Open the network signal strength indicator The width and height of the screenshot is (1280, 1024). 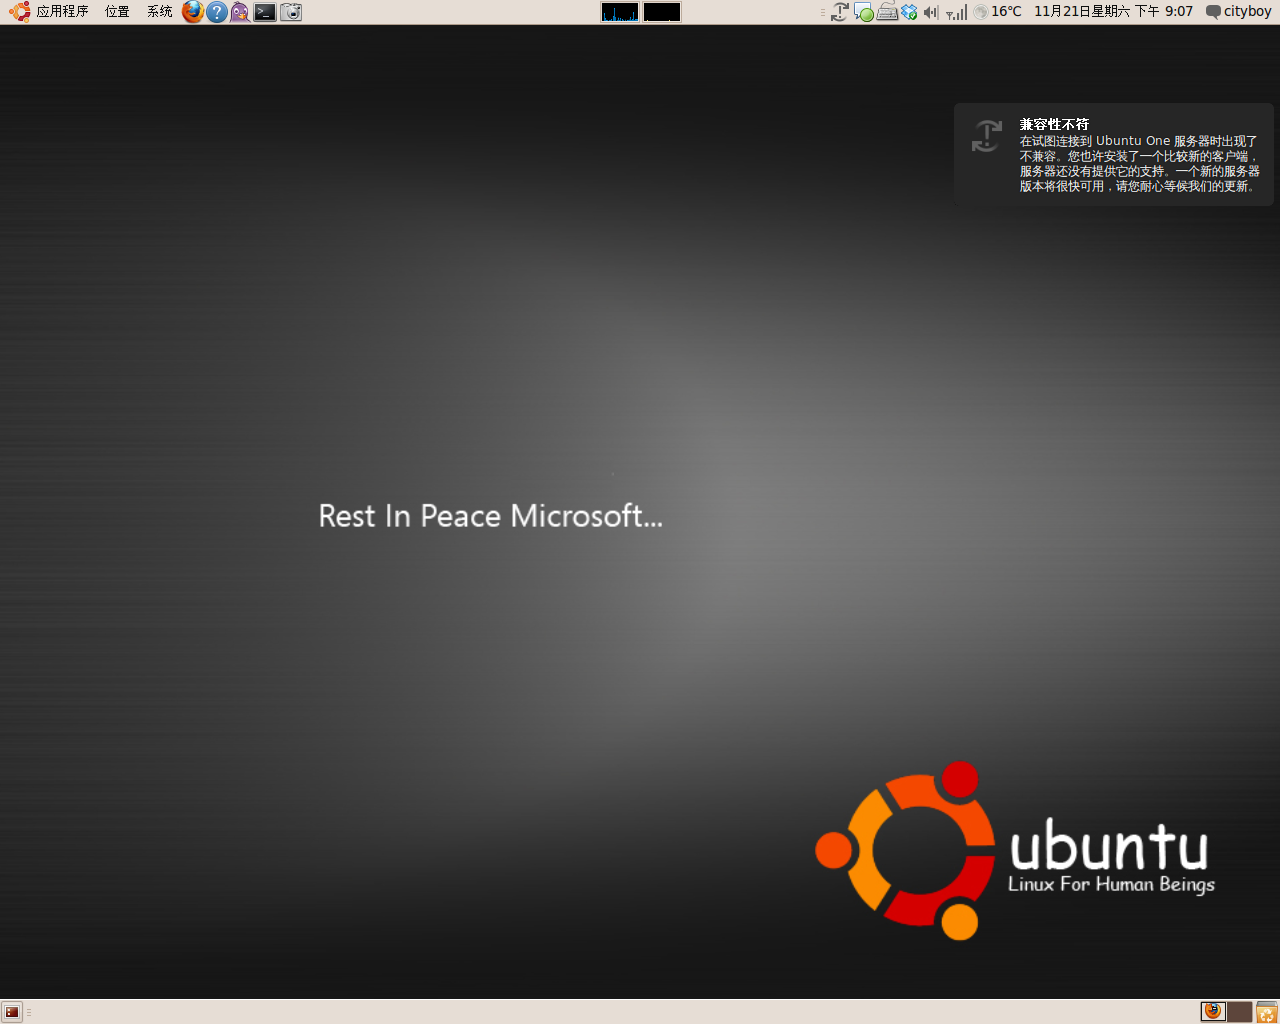tap(957, 12)
